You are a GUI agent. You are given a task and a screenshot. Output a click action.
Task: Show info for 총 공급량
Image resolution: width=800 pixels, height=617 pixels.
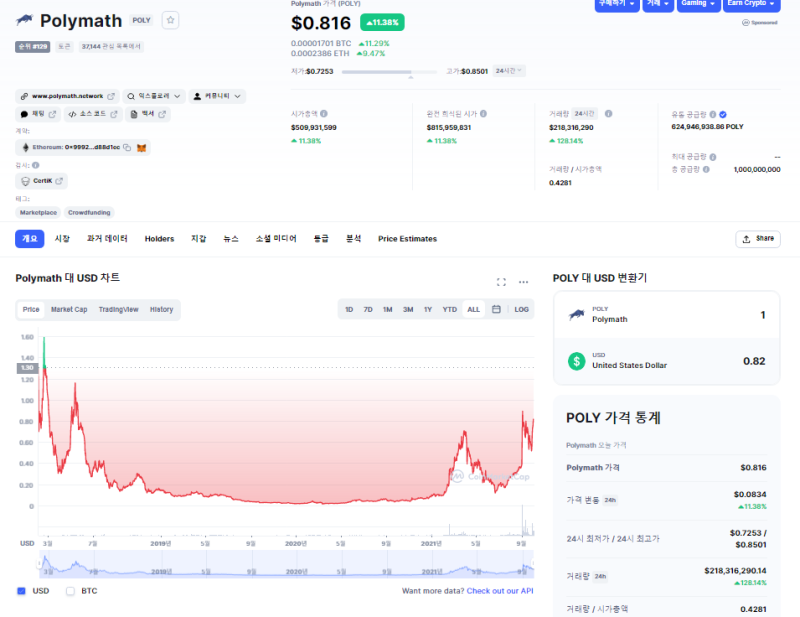706,169
